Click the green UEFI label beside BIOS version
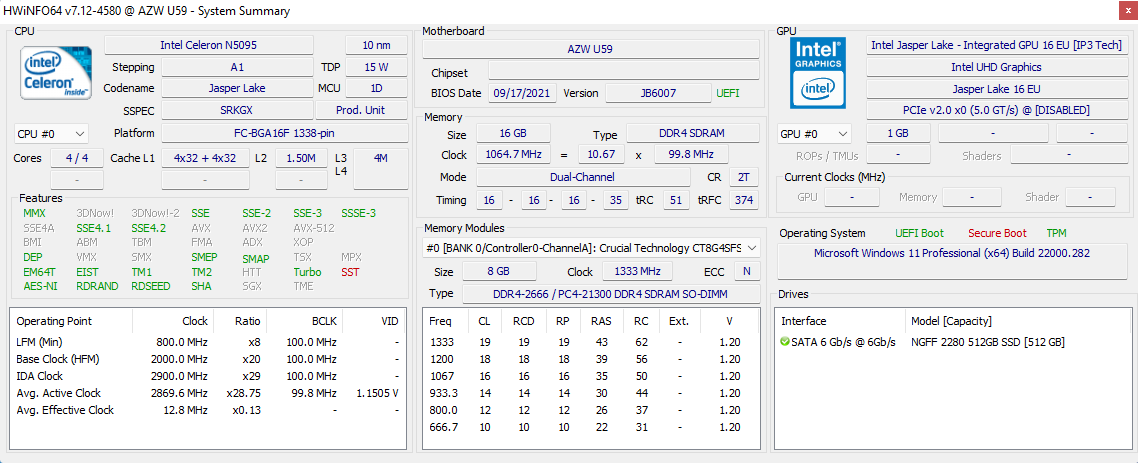The width and height of the screenshot is (1138, 463). [x=729, y=93]
